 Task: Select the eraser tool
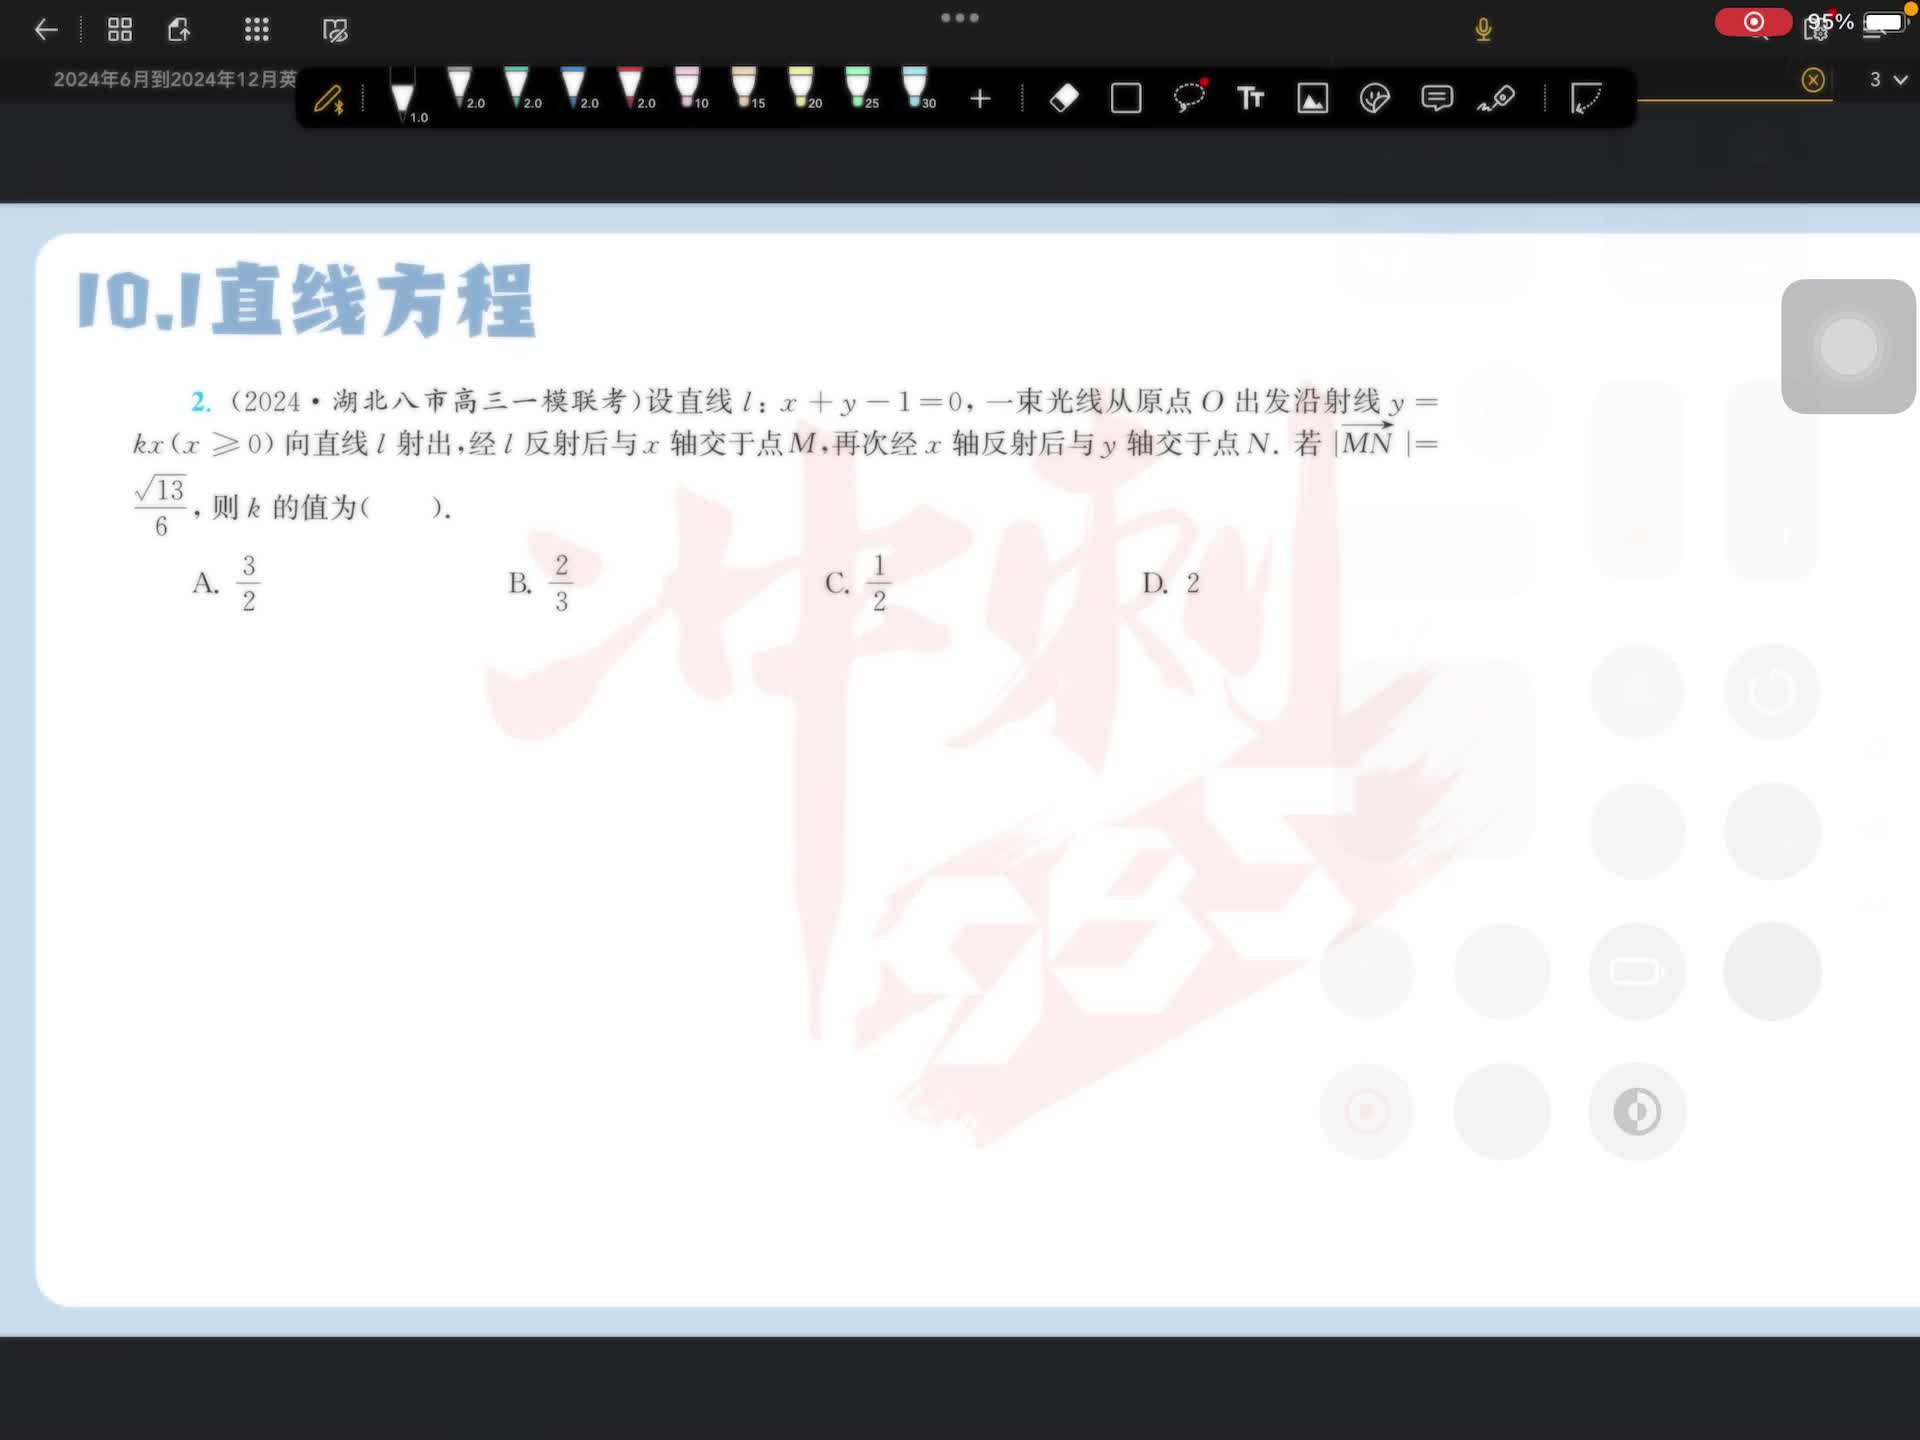1064,98
